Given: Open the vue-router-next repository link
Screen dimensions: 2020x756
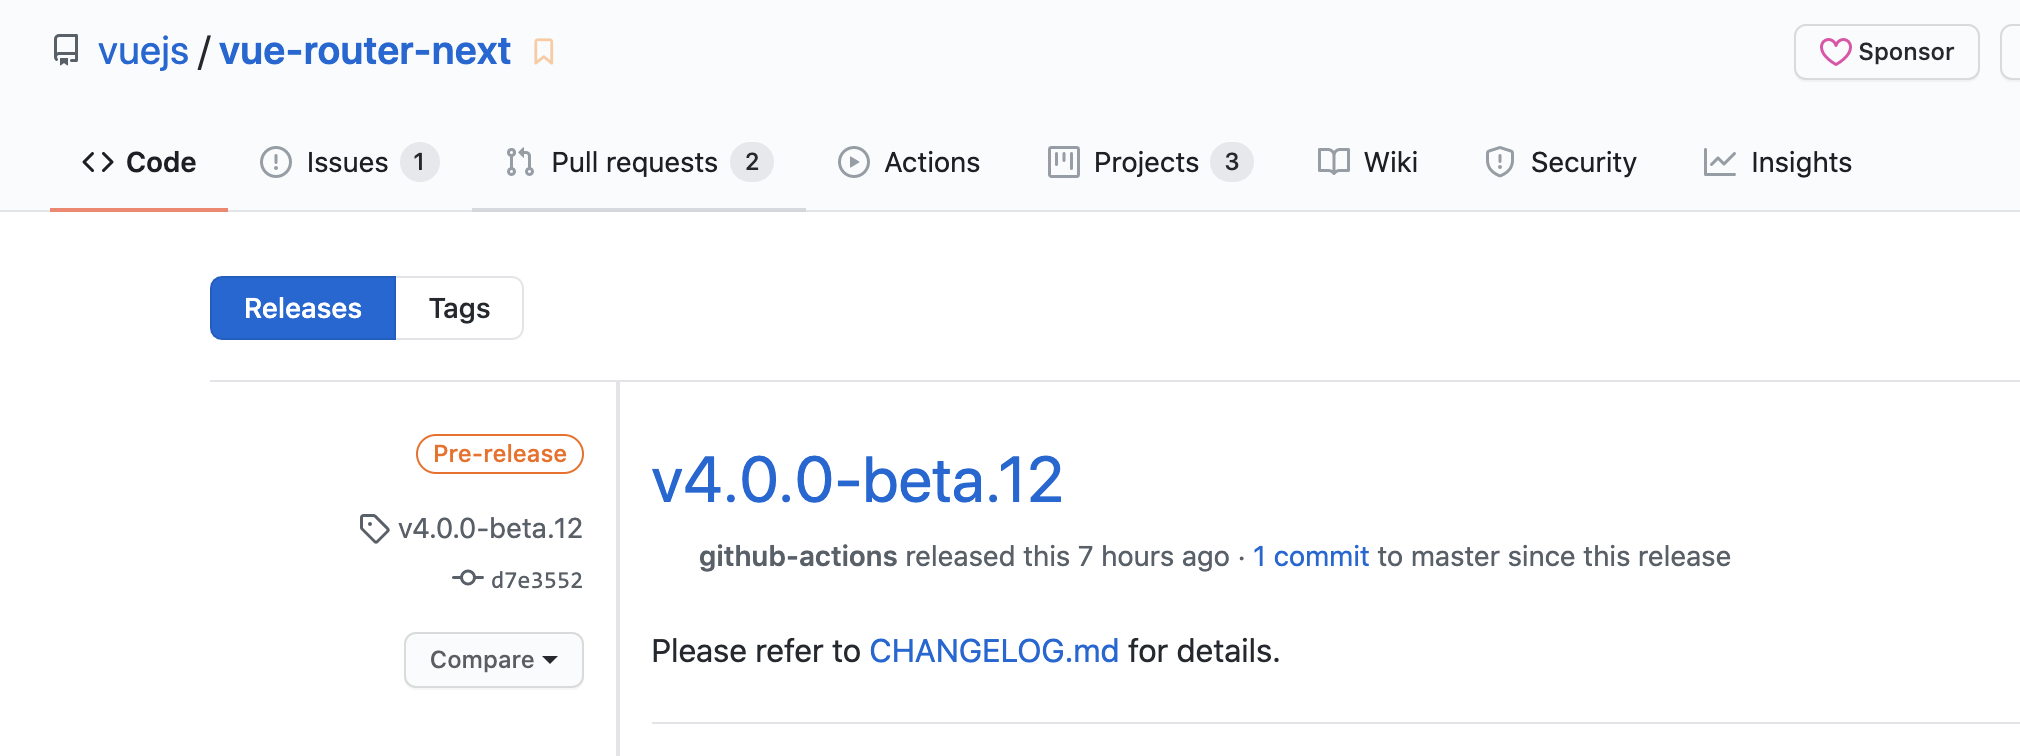Looking at the screenshot, I should [365, 51].
